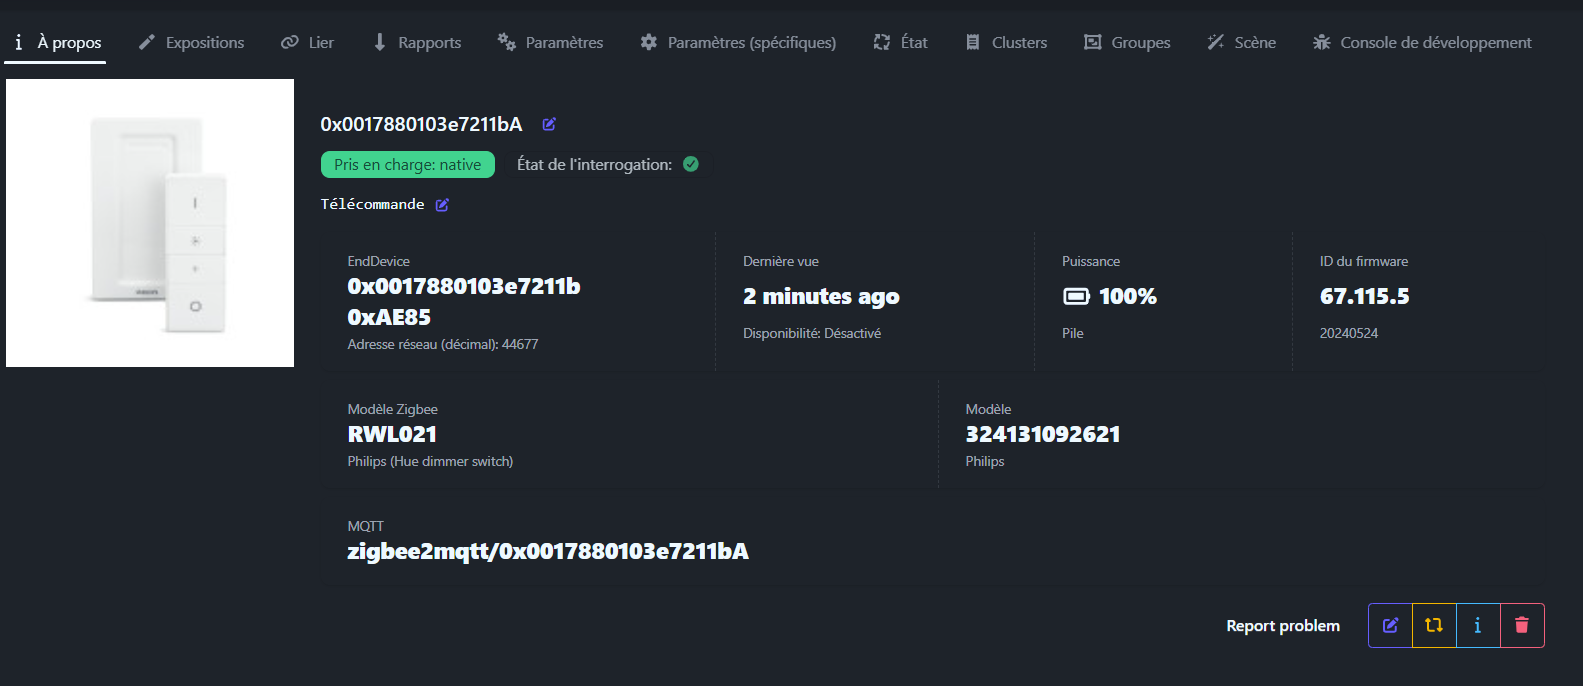This screenshot has width=1583, height=686.
Task: Open the Expositions tab
Action: pos(191,42)
